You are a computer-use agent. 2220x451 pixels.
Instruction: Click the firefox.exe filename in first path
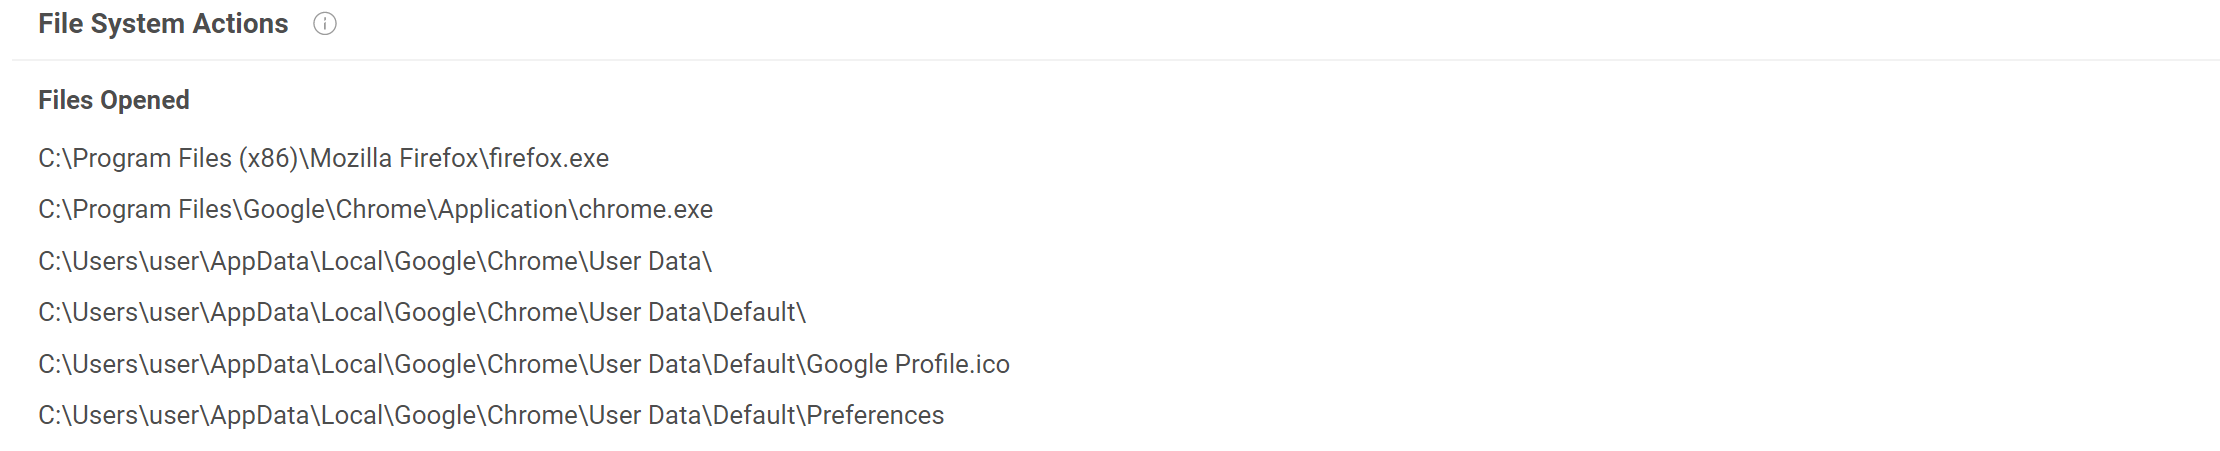(x=549, y=158)
